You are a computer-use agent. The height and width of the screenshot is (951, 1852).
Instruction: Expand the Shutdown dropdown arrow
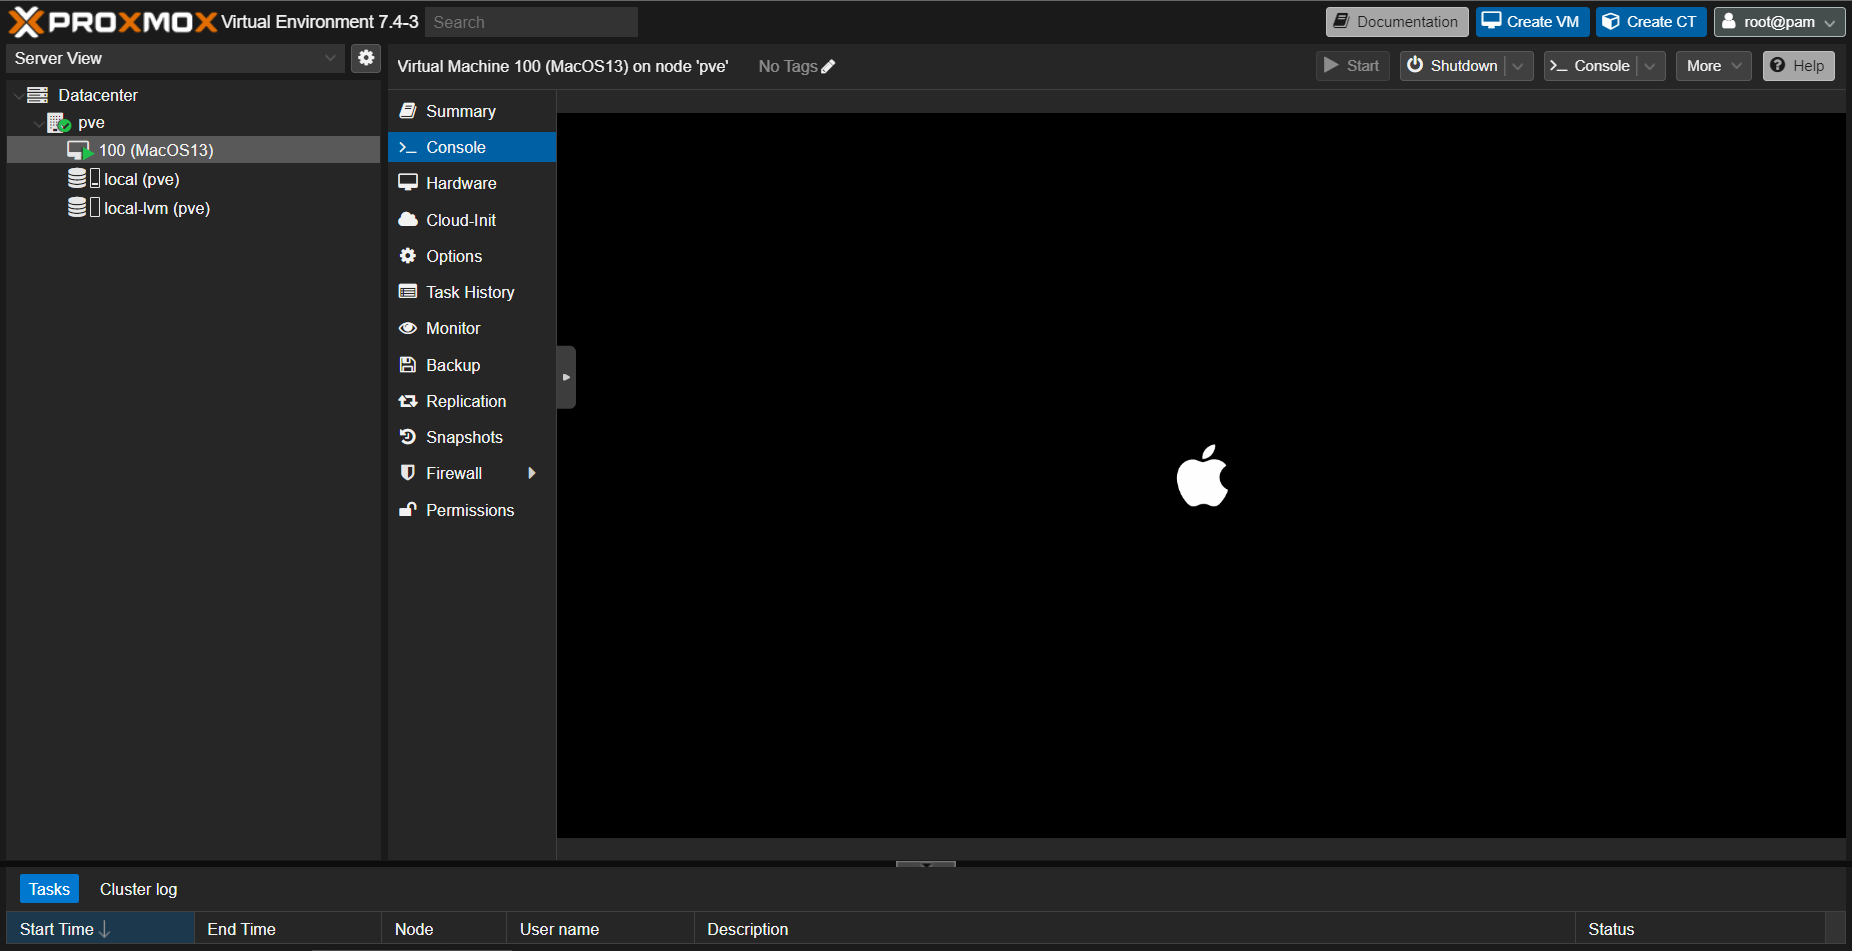pyautogui.click(x=1518, y=66)
